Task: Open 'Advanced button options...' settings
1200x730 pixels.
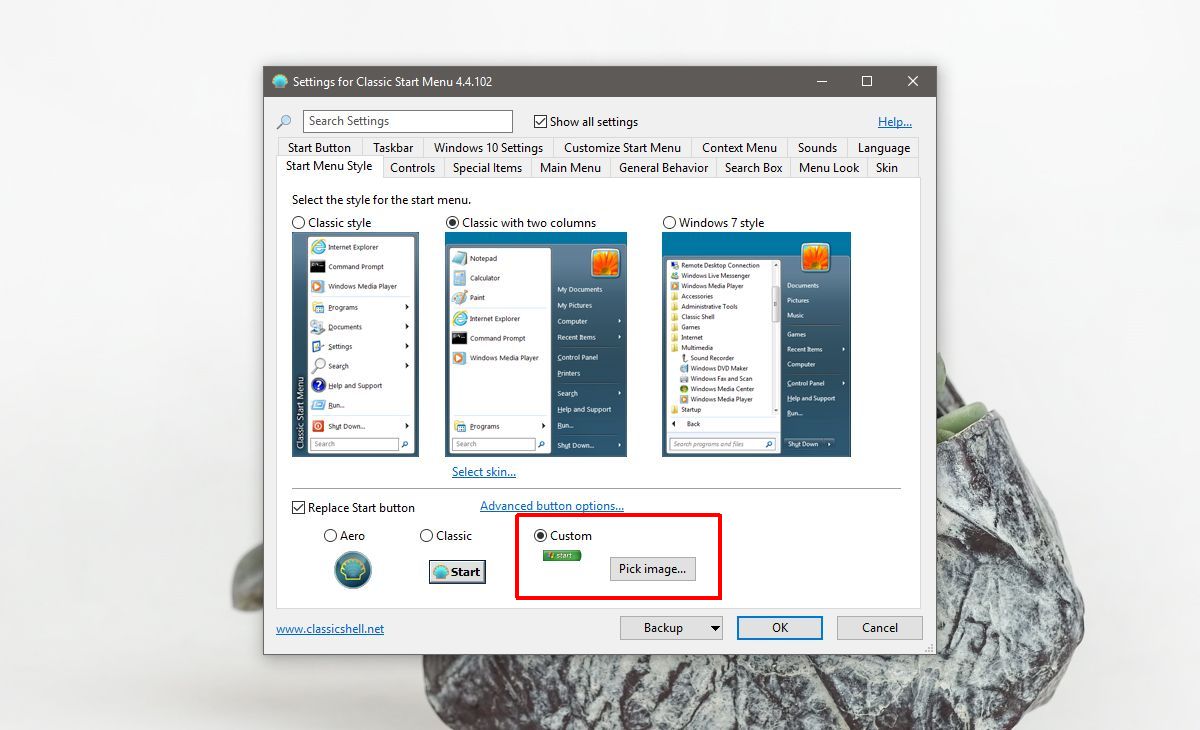Action: point(551,505)
